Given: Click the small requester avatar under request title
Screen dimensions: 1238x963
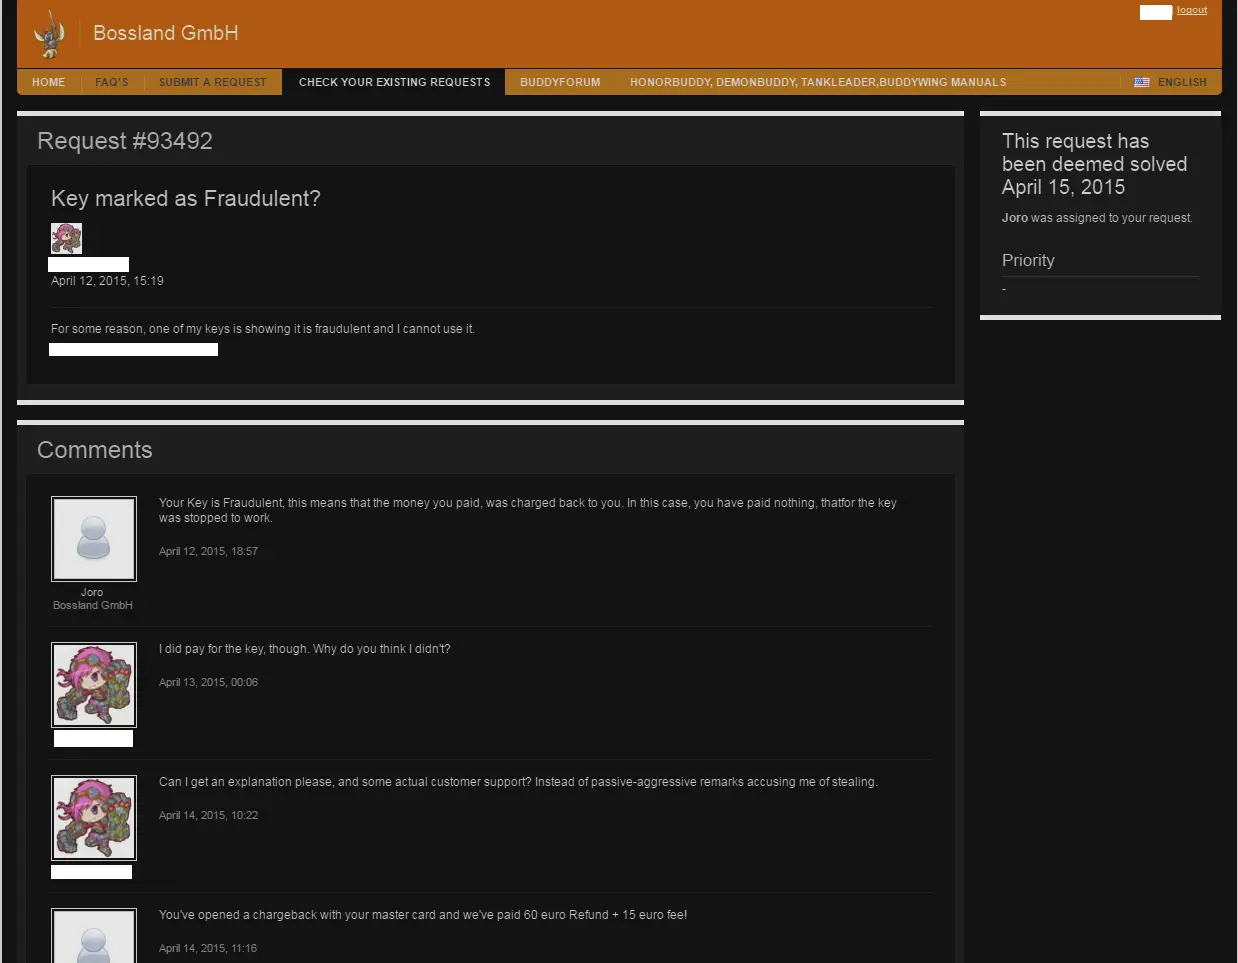Looking at the screenshot, I should pyautogui.click(x=66, y=238).
